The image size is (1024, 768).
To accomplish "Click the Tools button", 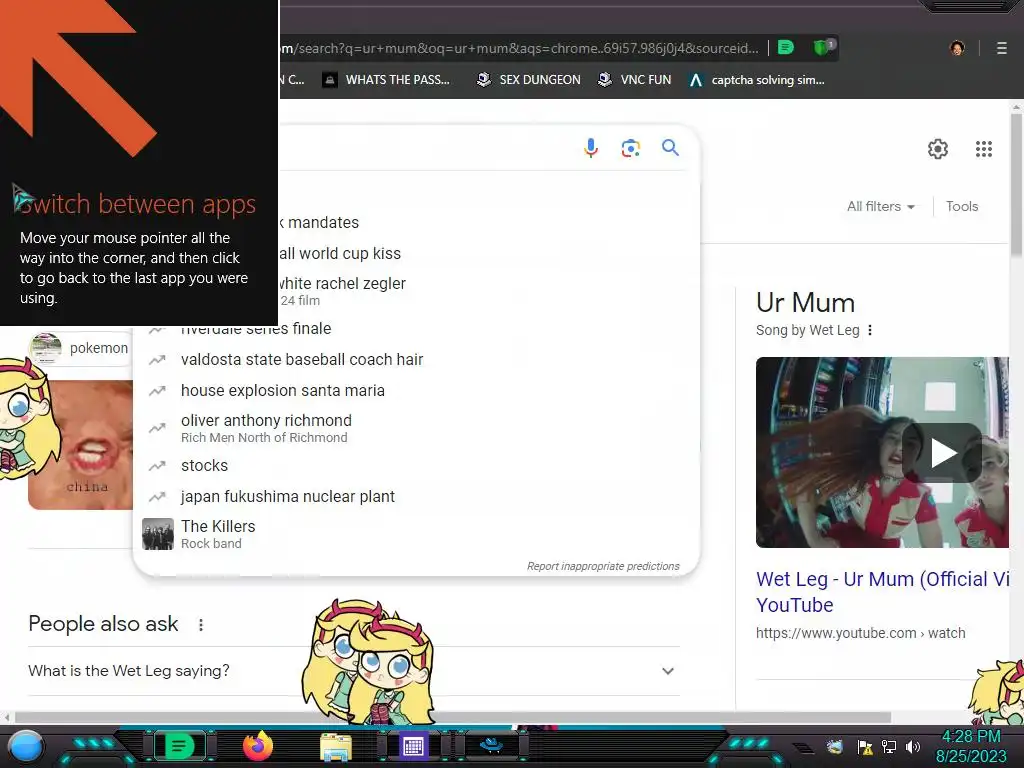I will coord(962,206).
